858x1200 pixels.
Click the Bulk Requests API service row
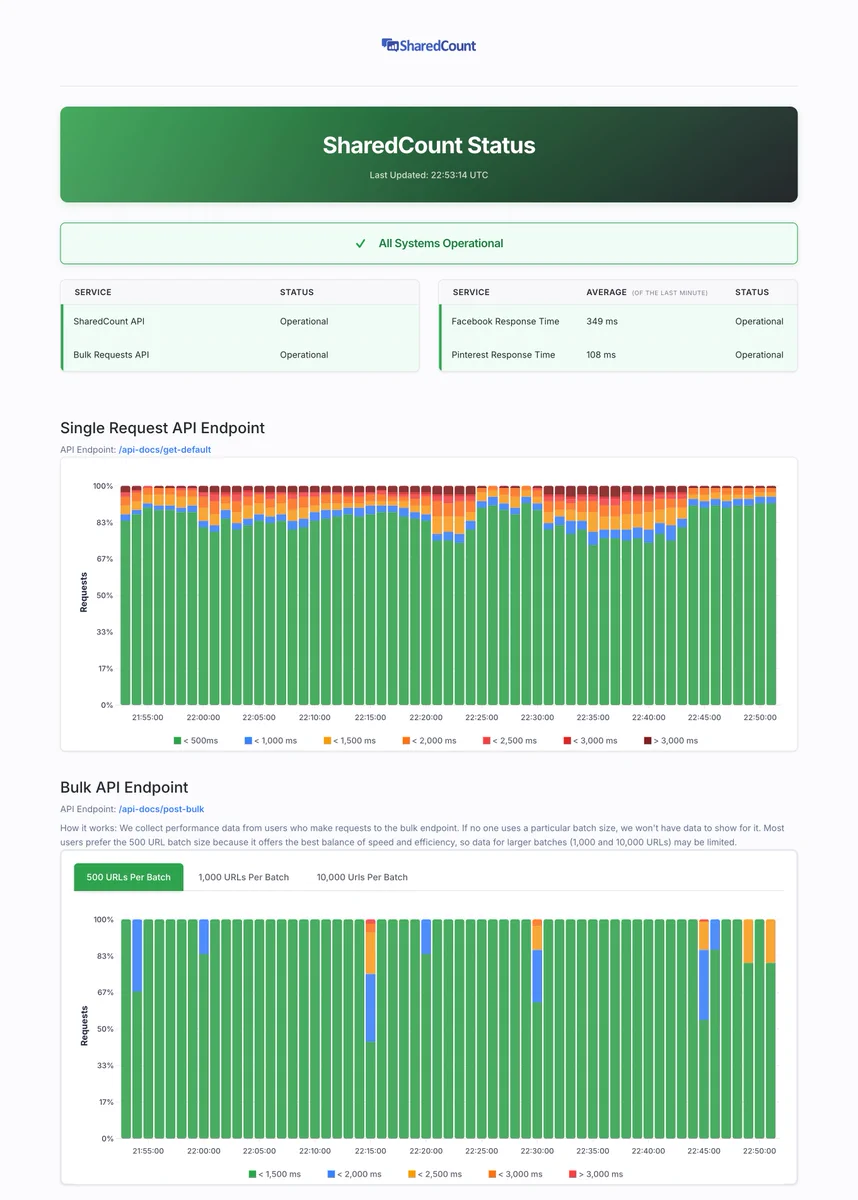(x=240, y=355)
